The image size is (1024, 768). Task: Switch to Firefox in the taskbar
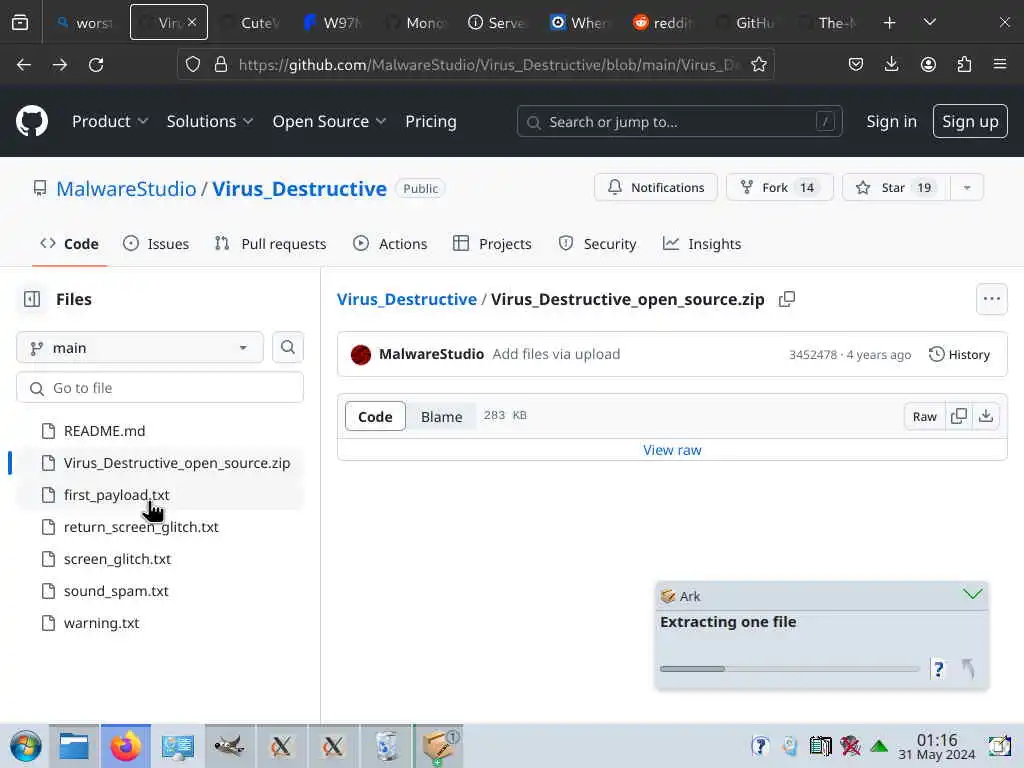125,746
